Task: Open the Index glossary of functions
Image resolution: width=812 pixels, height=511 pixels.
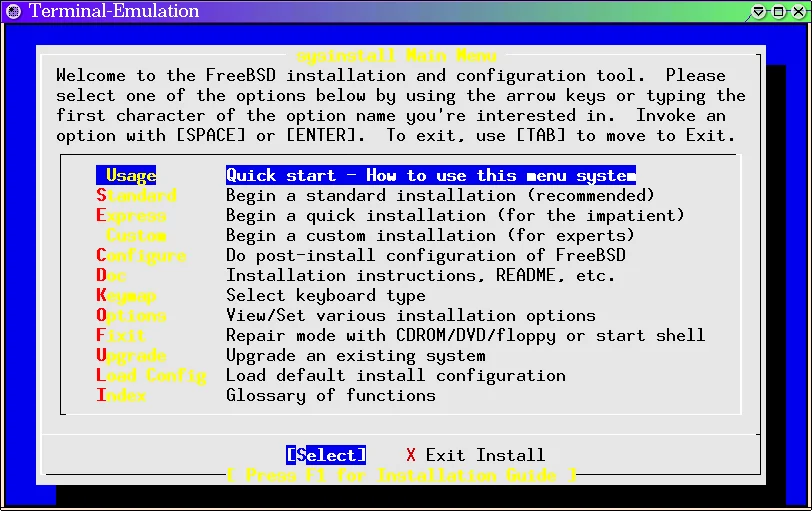Action: (x=121, y=396)
